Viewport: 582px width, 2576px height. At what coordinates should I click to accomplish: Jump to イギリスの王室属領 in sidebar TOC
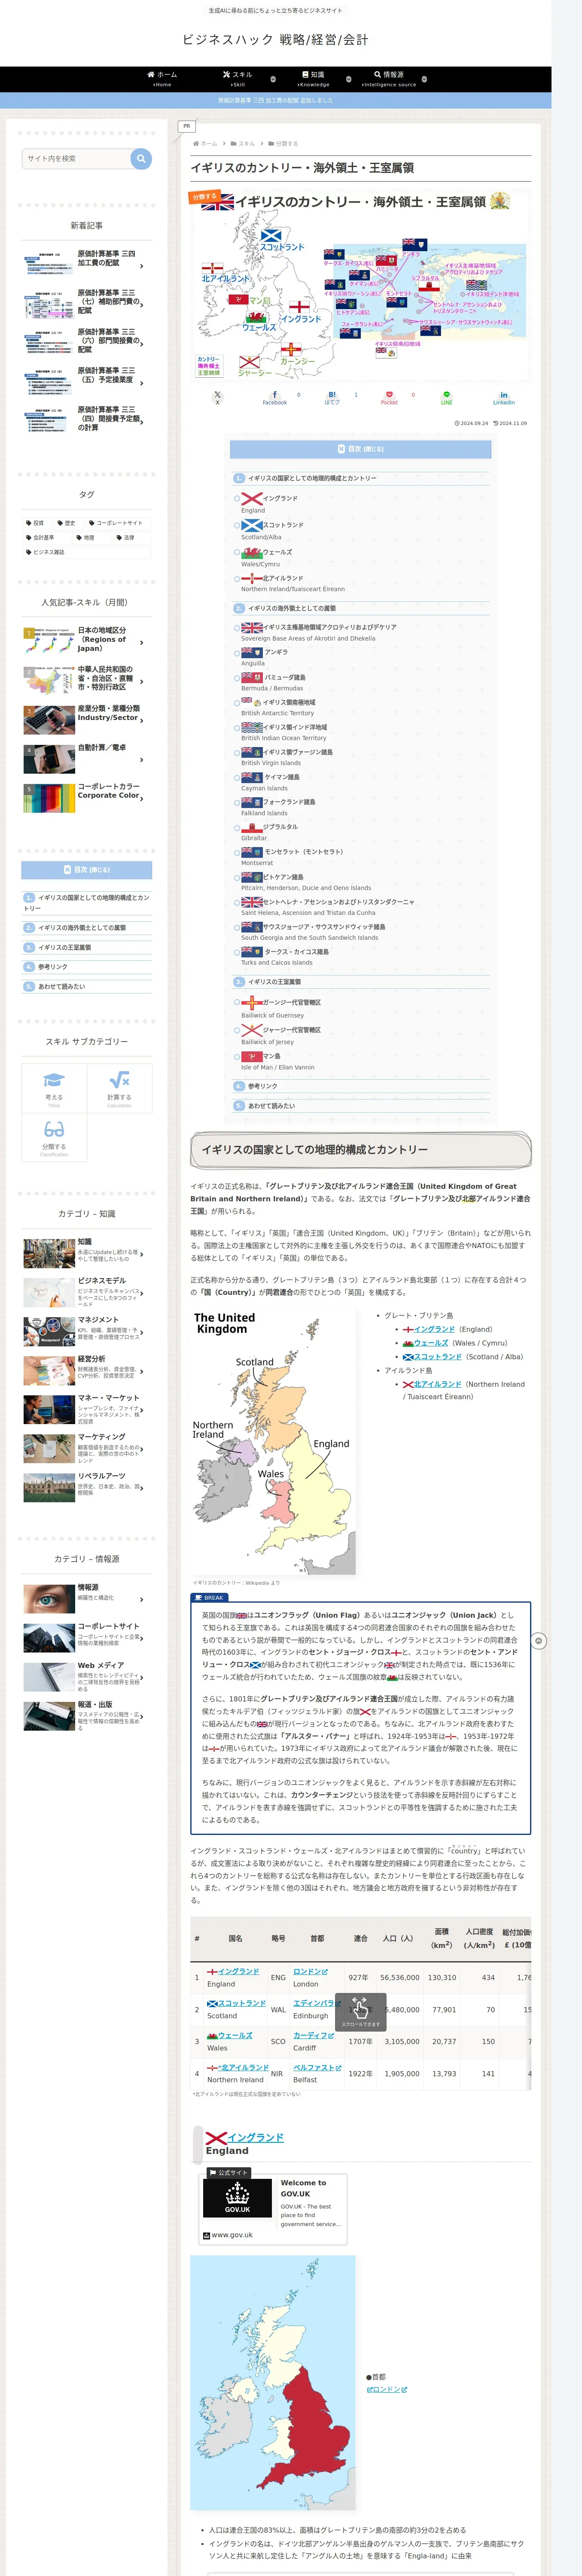point(64,947)
